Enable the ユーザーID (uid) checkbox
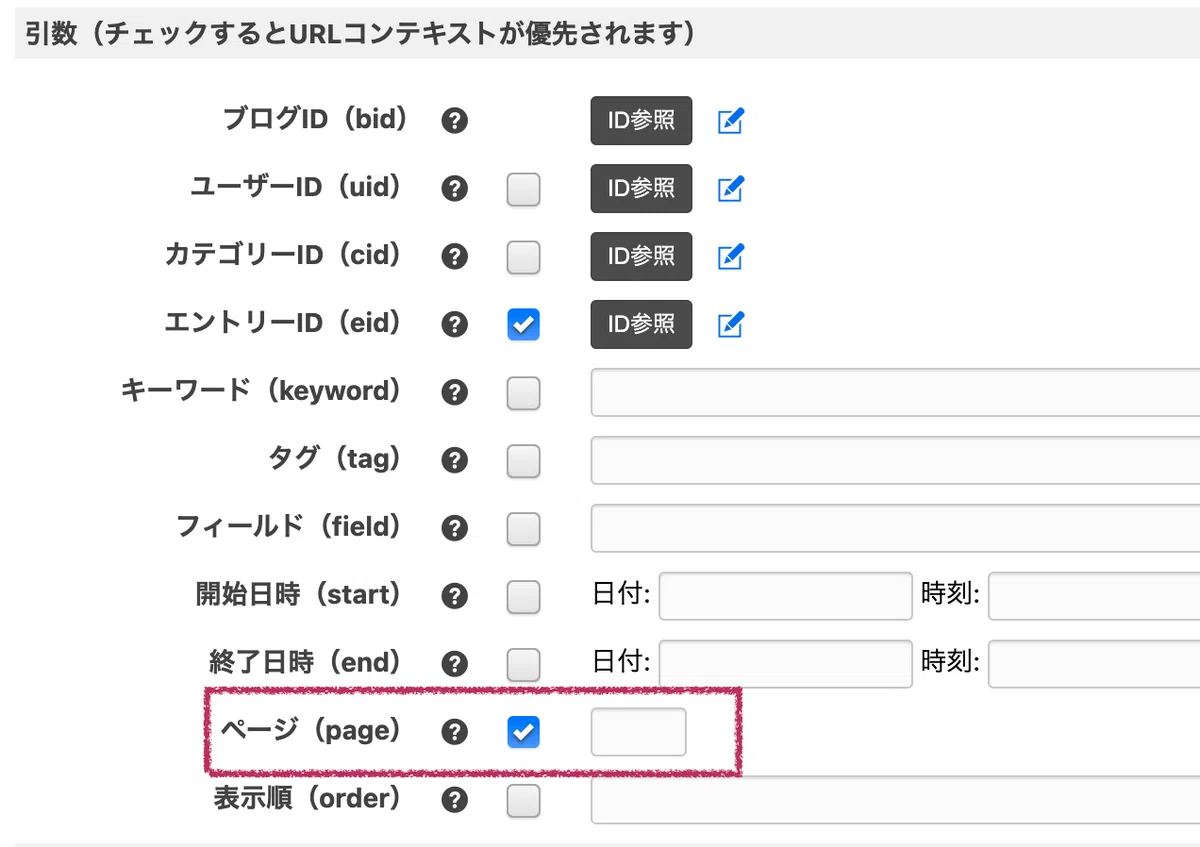The width and height of the screenshot is (1200, 847). [523, 189]
